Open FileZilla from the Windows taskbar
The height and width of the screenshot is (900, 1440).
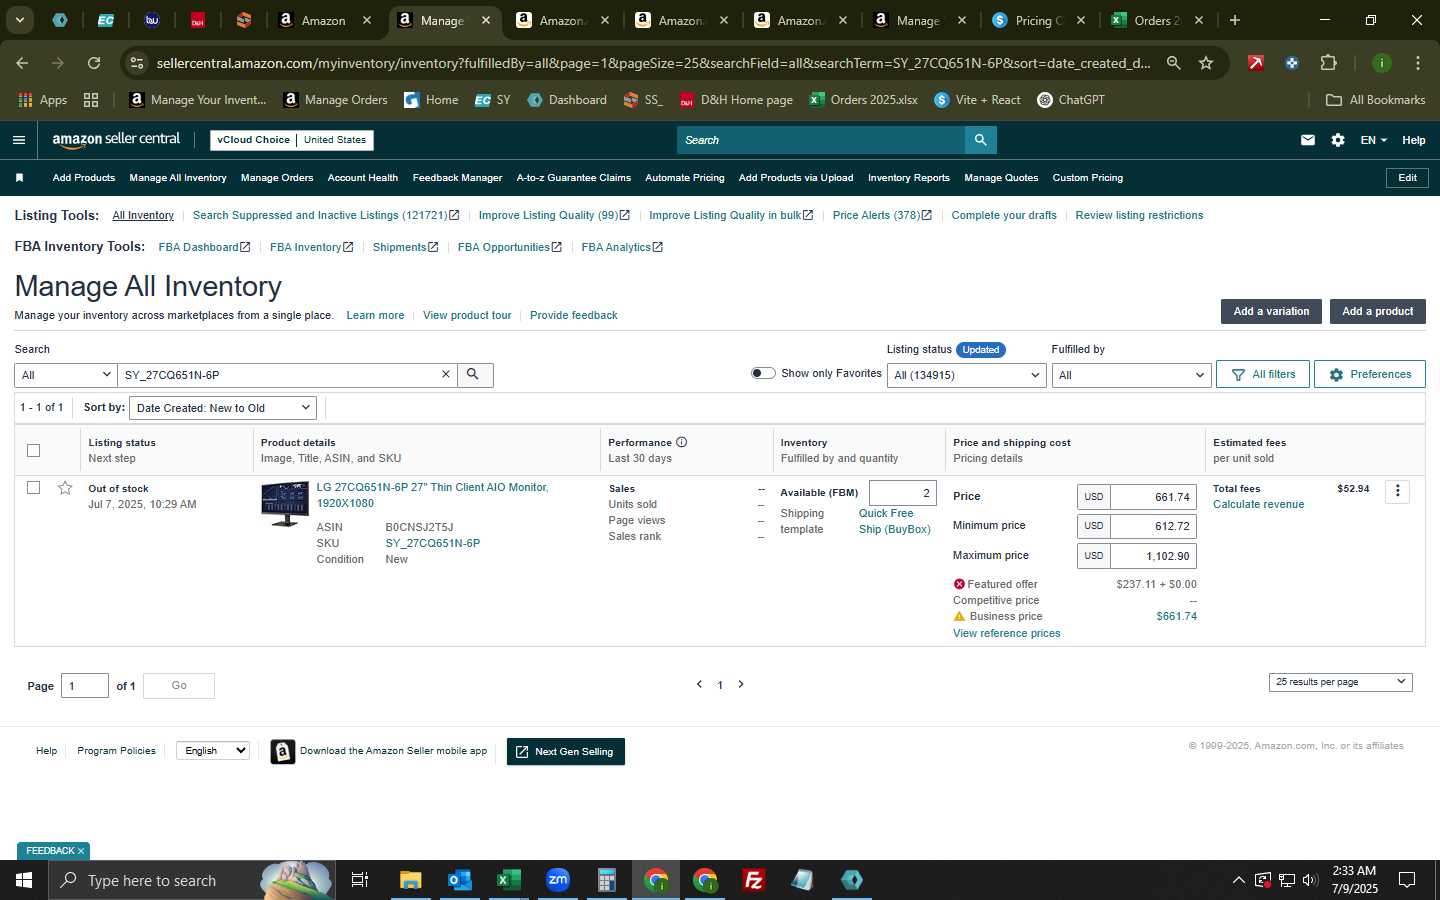754,880
